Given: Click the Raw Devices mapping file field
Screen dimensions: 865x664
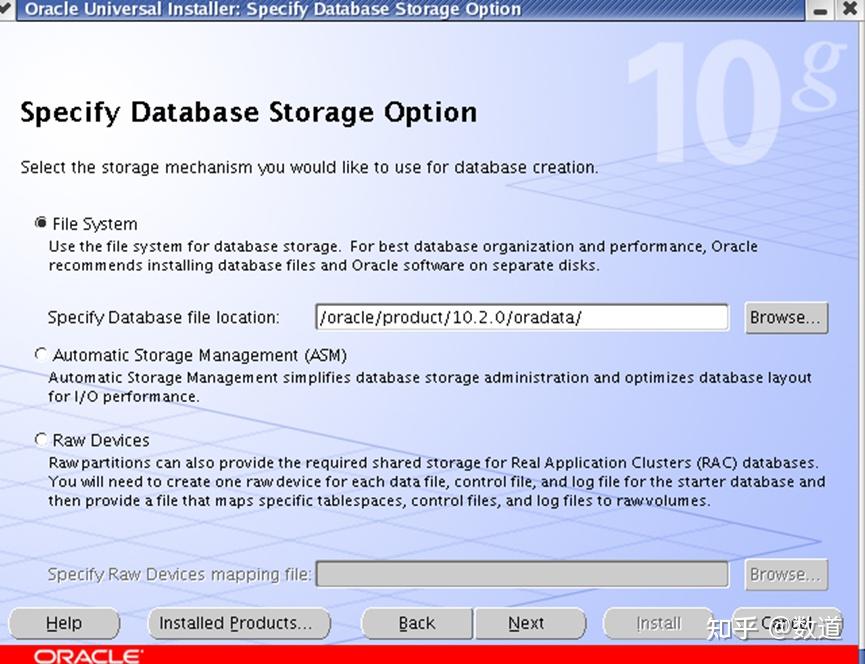Looking at the screenshot, I should tap(520, 574).
